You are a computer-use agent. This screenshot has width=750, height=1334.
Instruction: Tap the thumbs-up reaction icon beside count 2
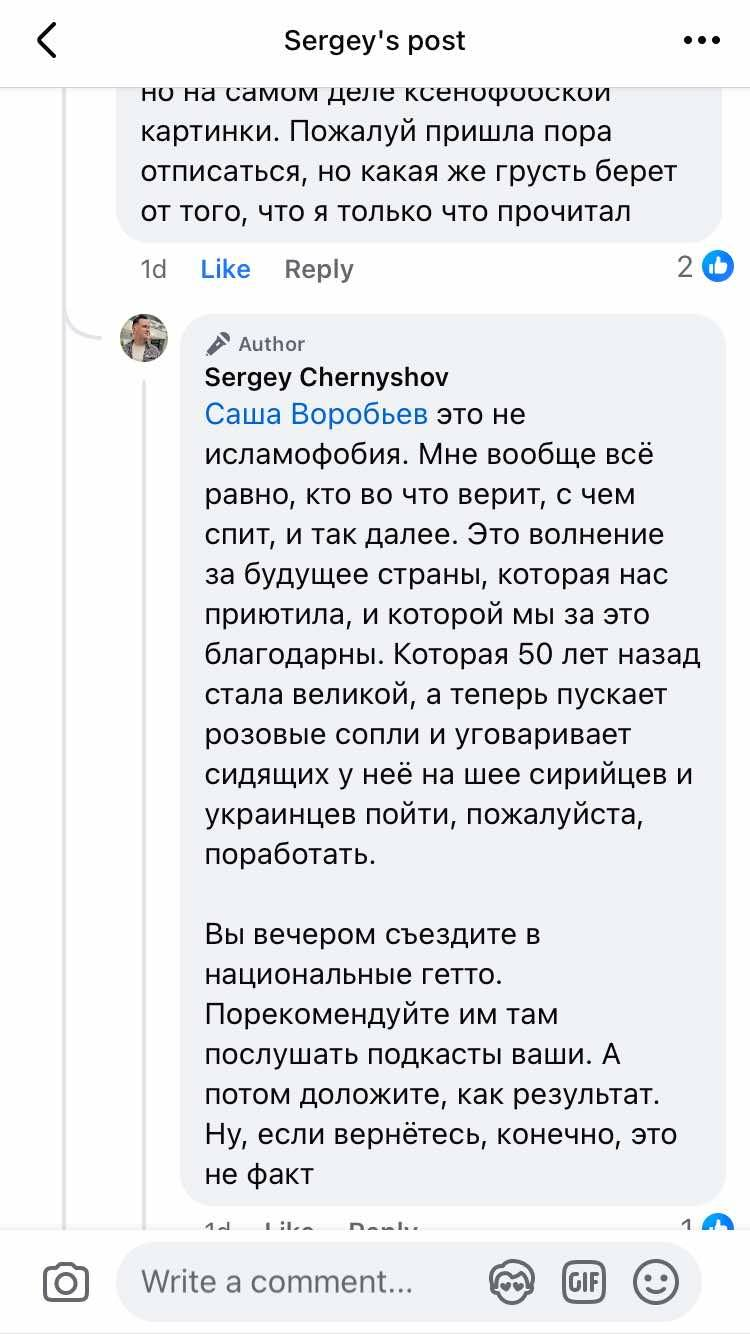718,266
